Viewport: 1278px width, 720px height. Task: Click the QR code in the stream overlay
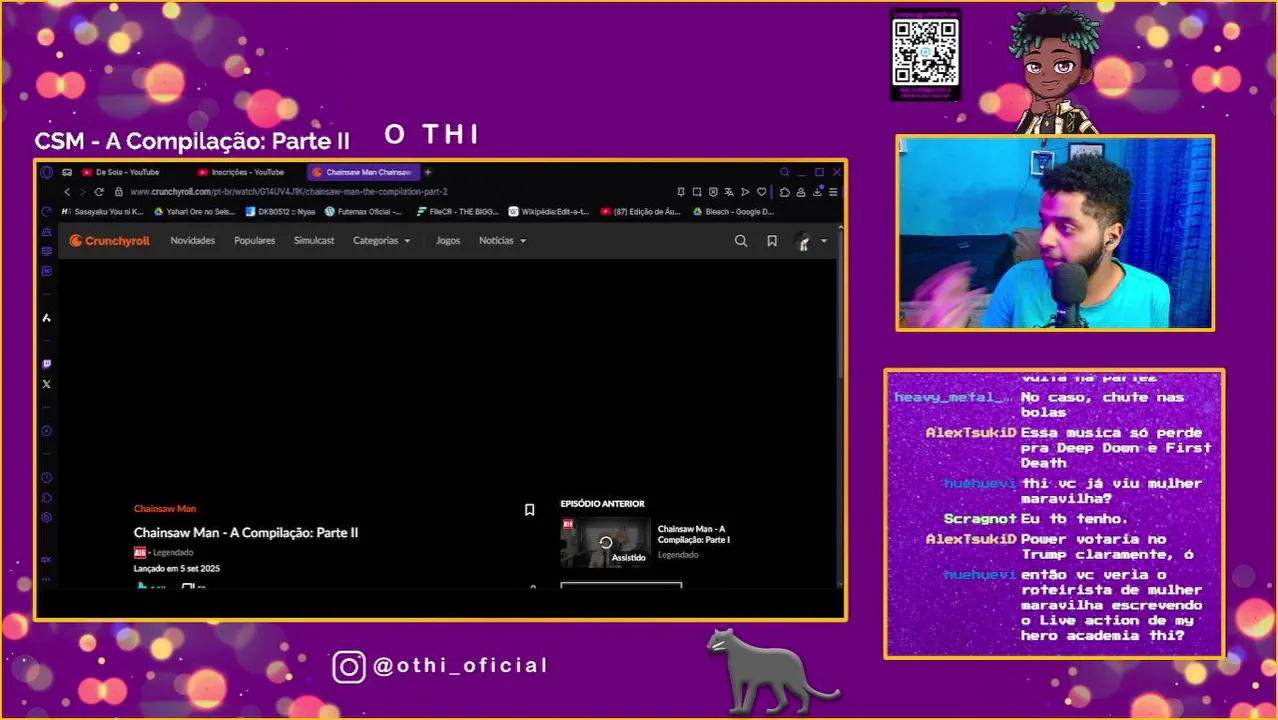coord(926,51)
